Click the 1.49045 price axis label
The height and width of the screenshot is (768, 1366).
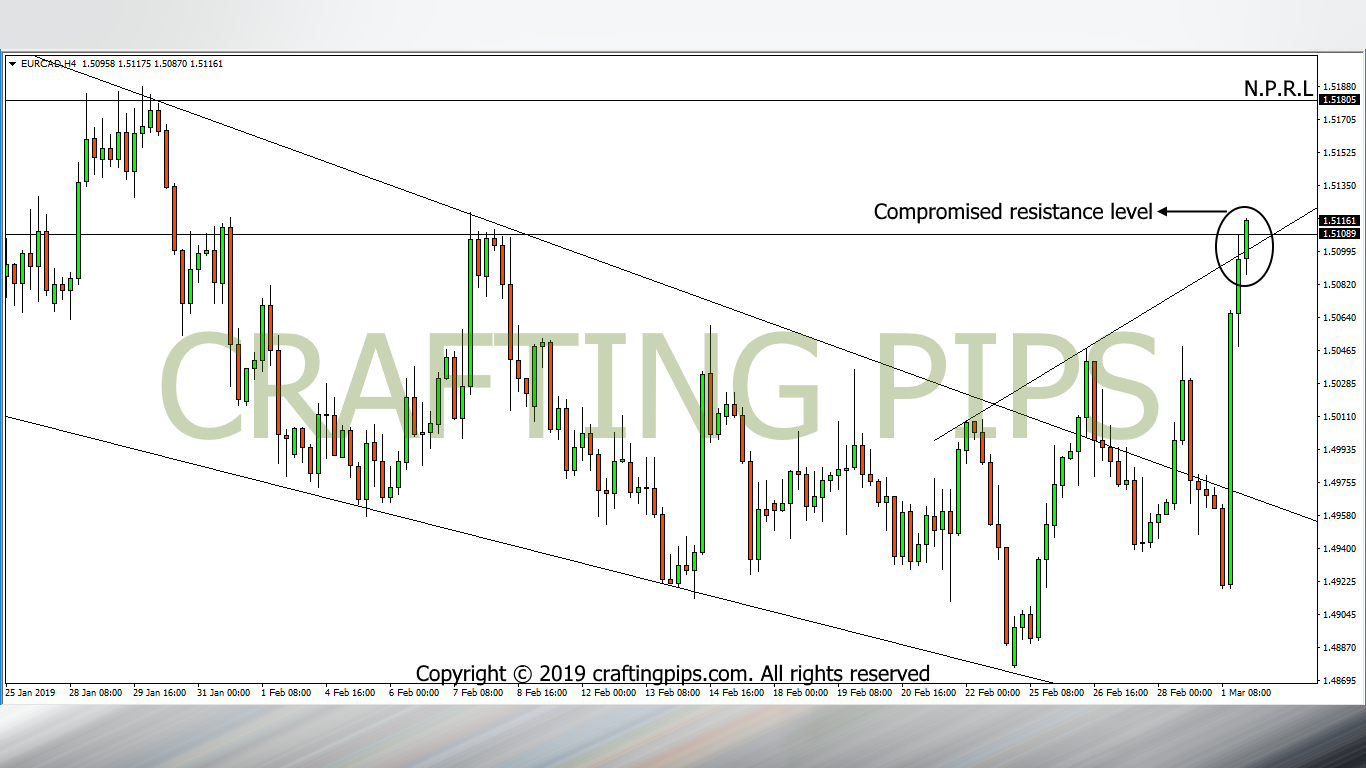[x=1339, y=614]
